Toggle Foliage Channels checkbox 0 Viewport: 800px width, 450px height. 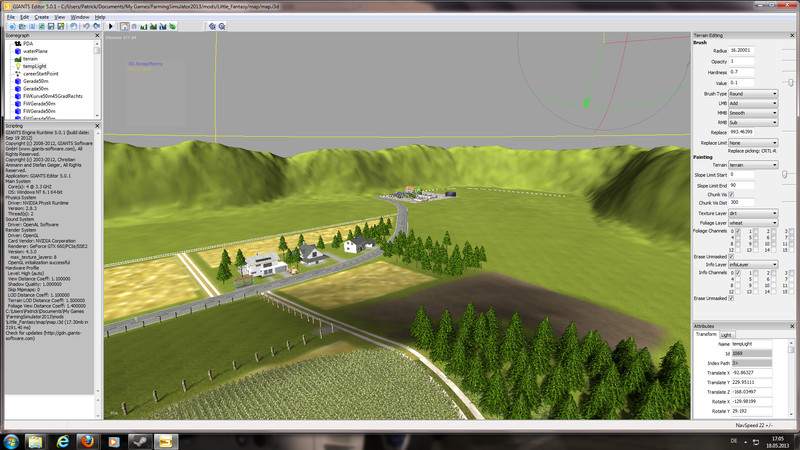point(738,231)
